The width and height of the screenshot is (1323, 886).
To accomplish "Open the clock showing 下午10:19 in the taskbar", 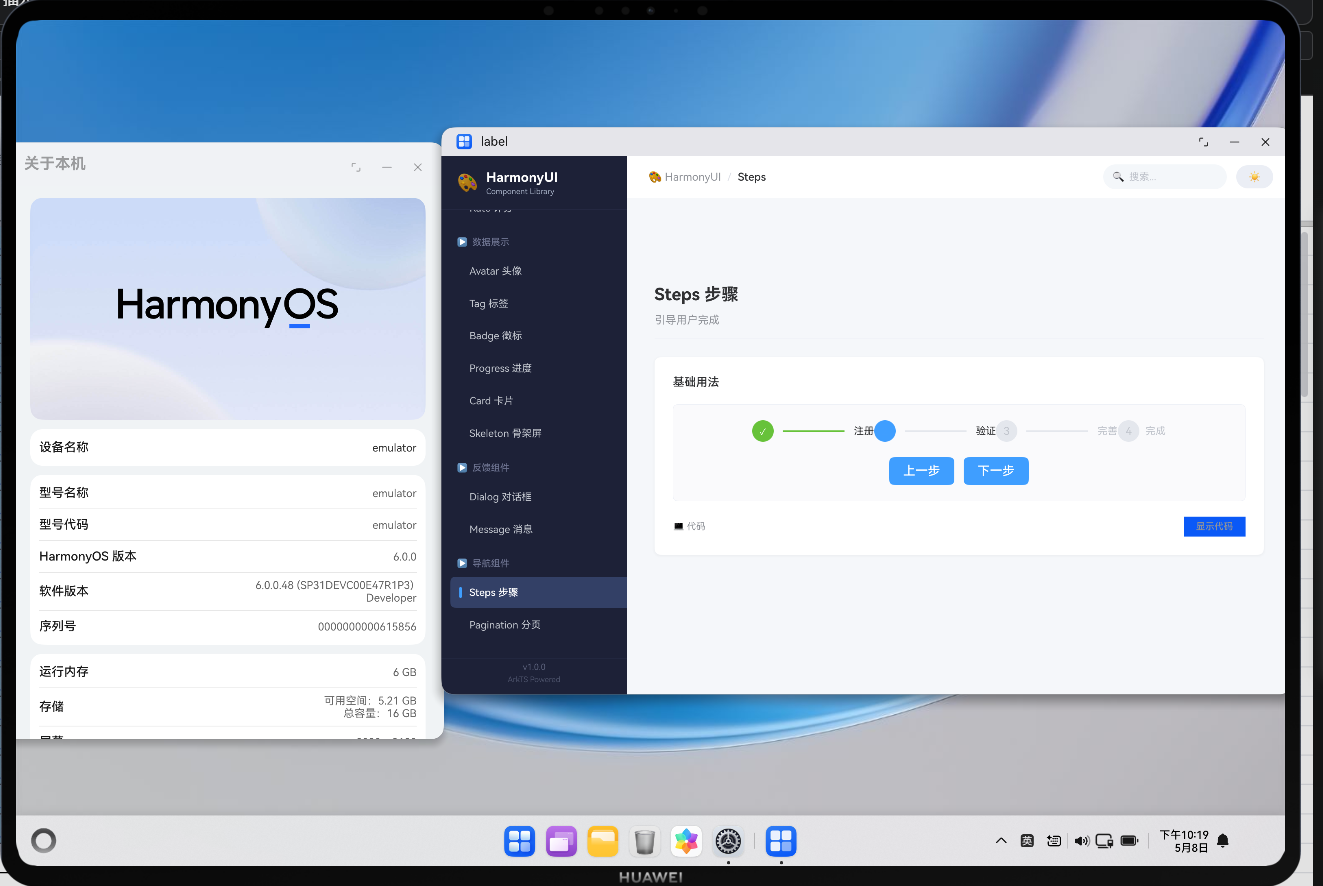I will 1184,841.
